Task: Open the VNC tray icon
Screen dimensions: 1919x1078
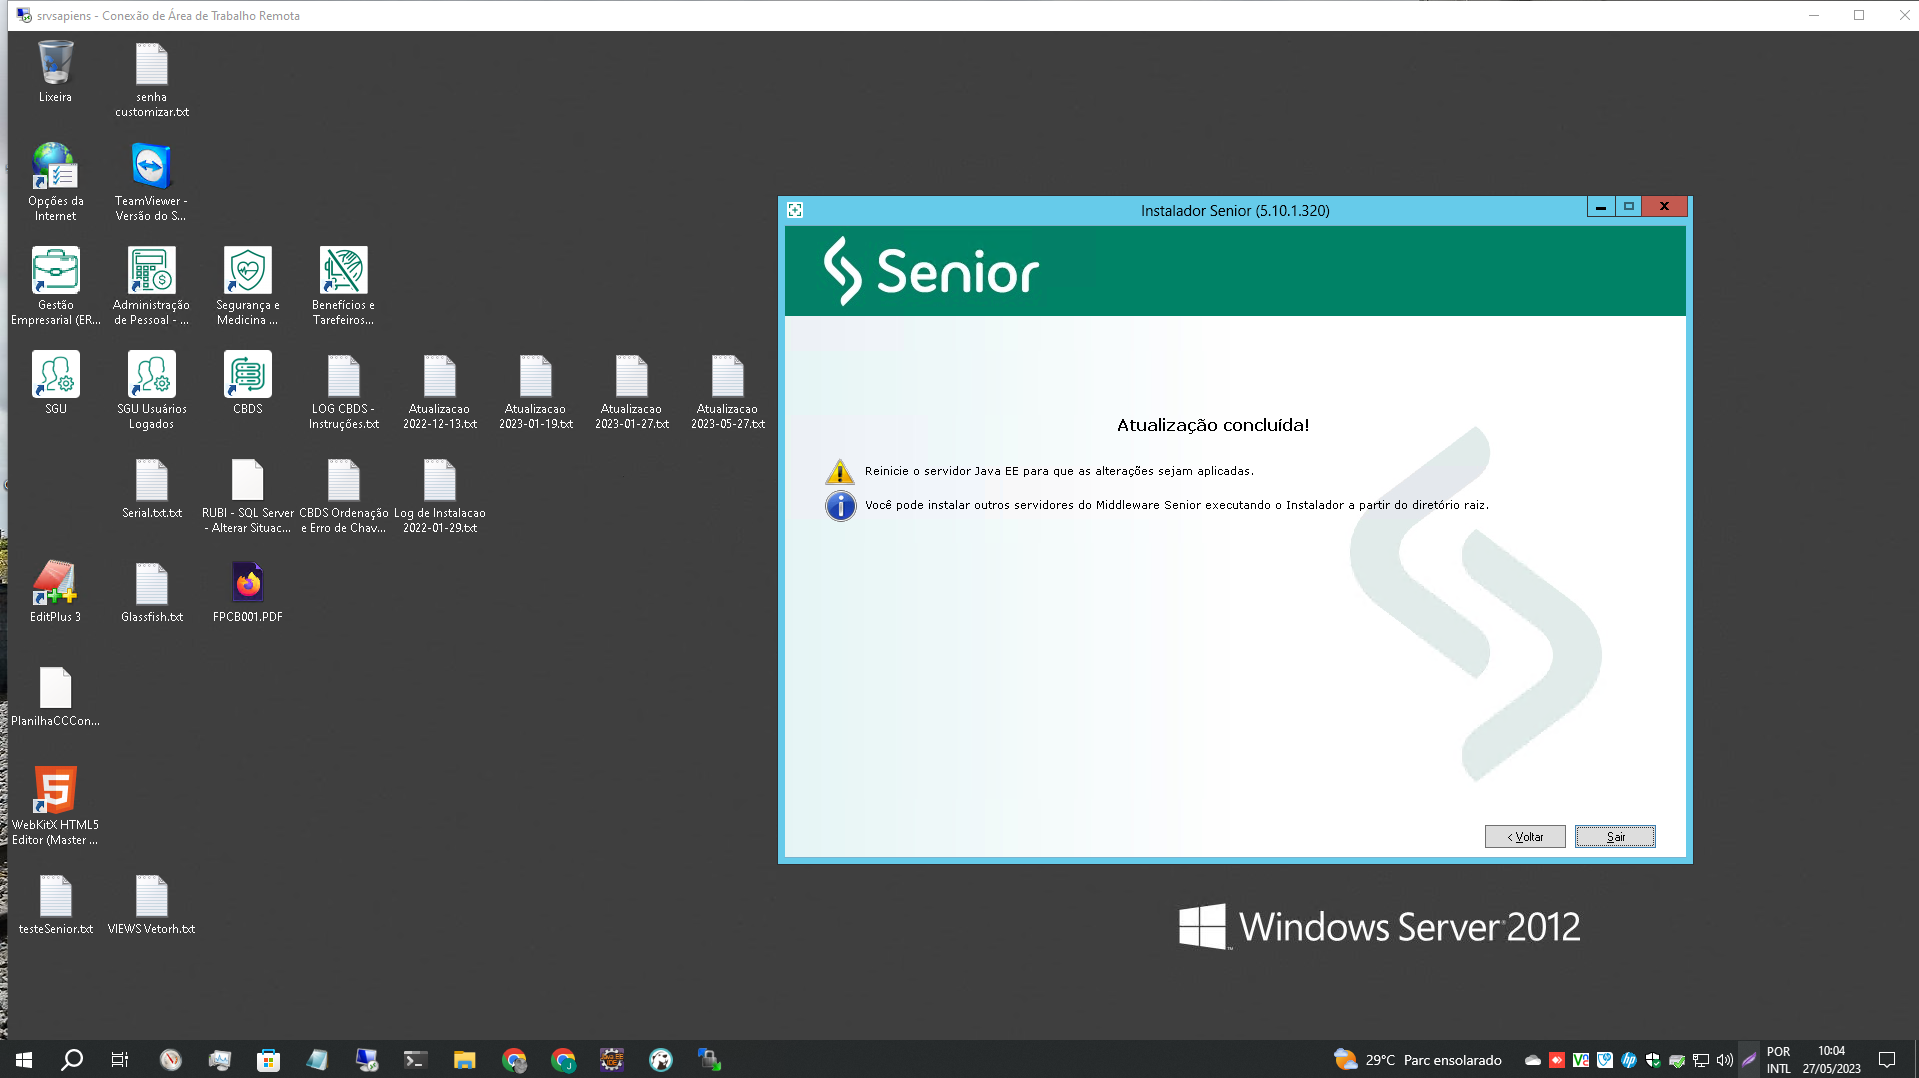Action: [1581, 1060]
